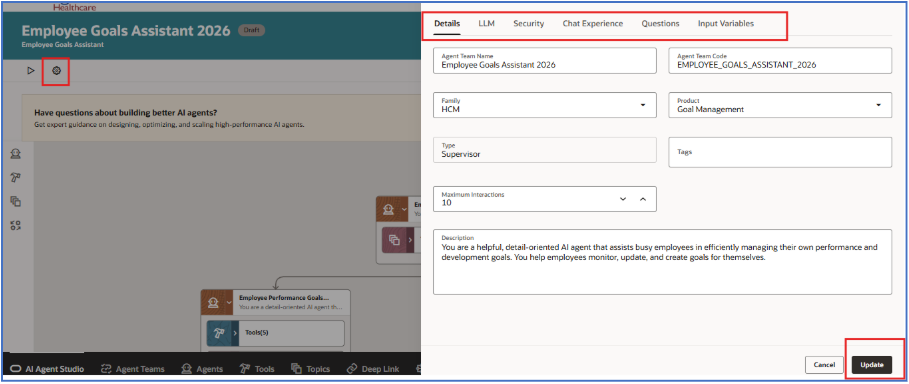The image size is (909, 384).
Task: Switch to the Details tab
Action: pyautogui.click(x=447, y=24)
